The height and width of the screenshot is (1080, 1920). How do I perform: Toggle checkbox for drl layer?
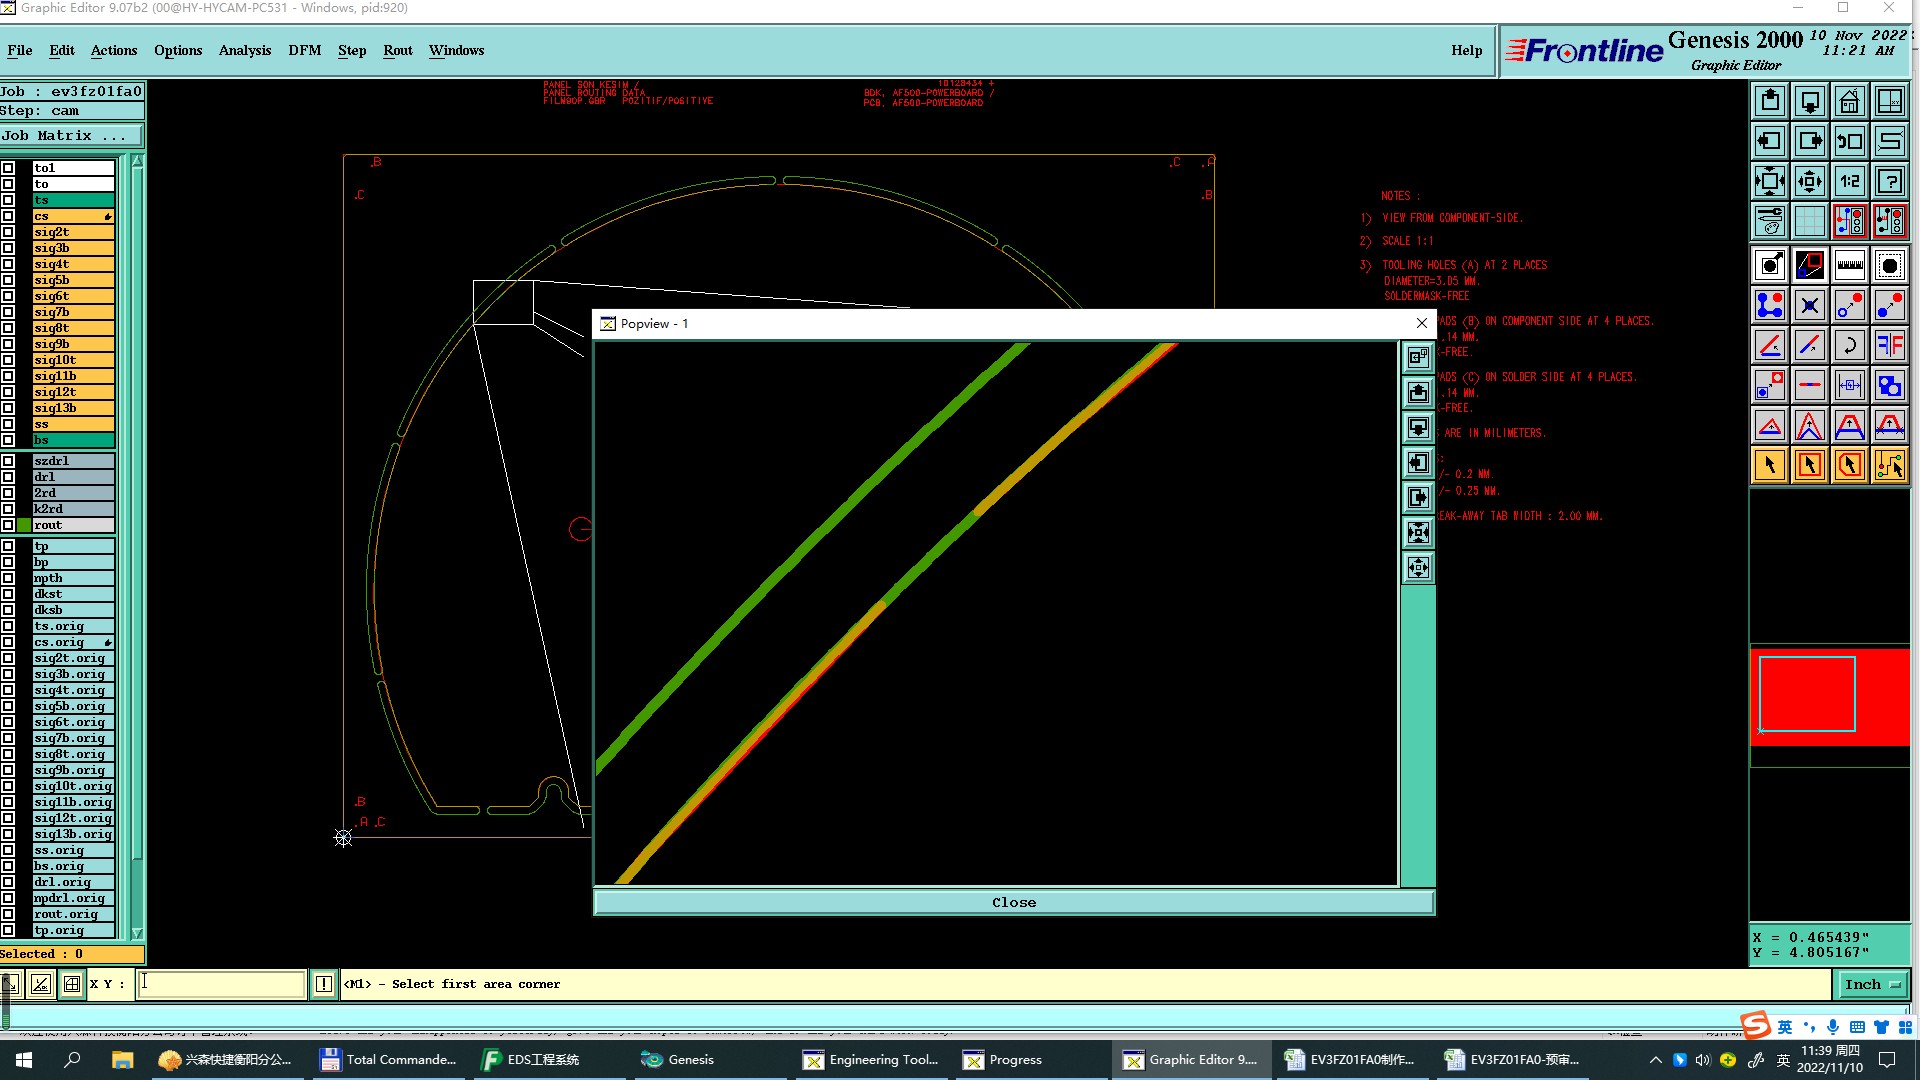click(8, 477)
